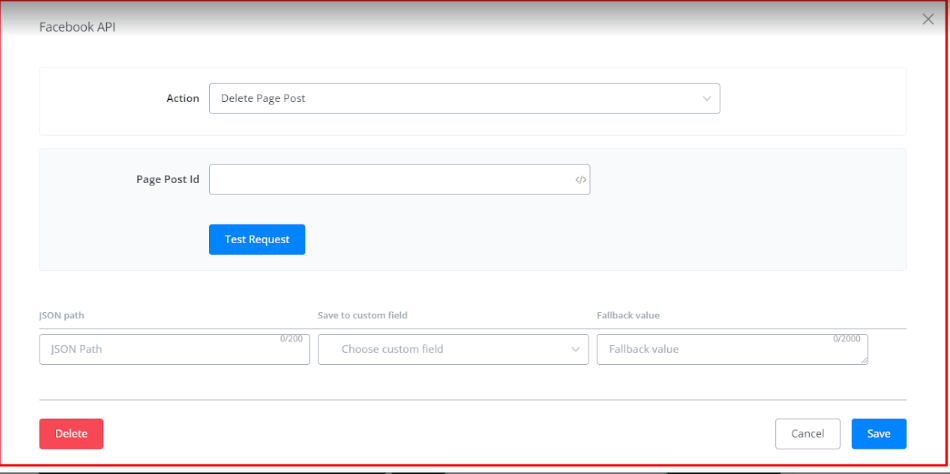Save the Facebook API settings

[x=878, y=434]
